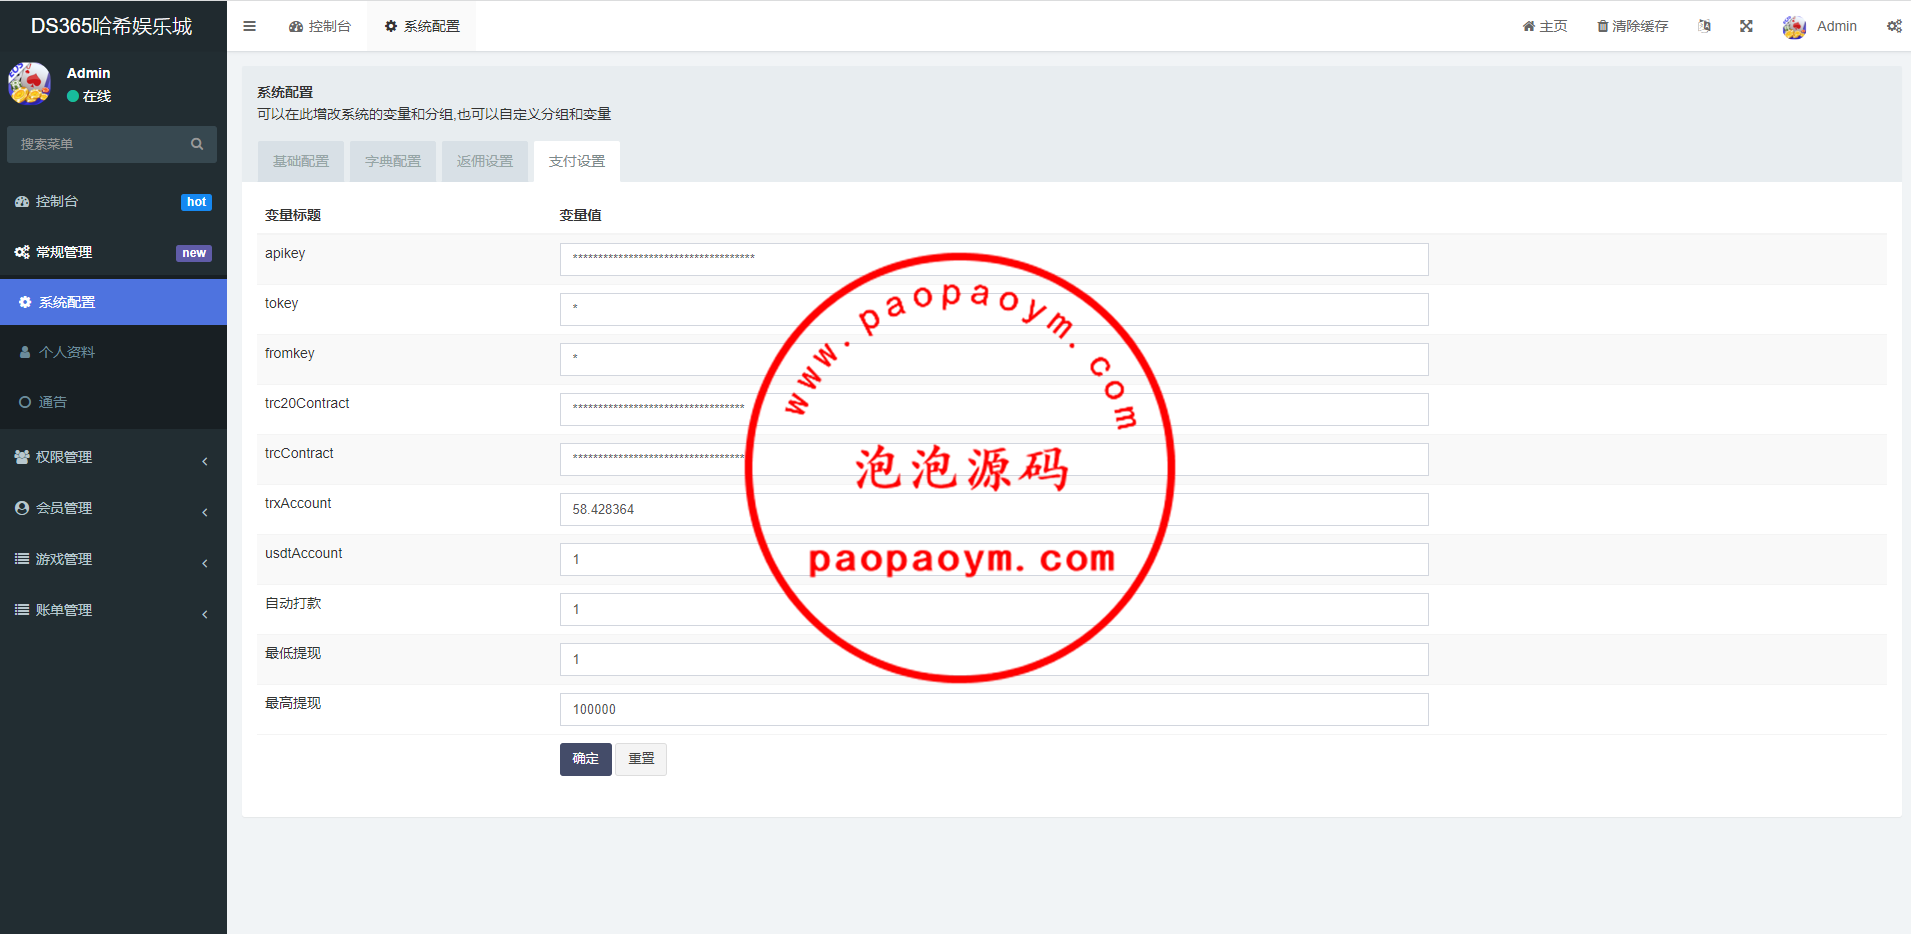Select 系统配置 sidebar item
The height and width of the screenshot is (934, 1911).
113,302
